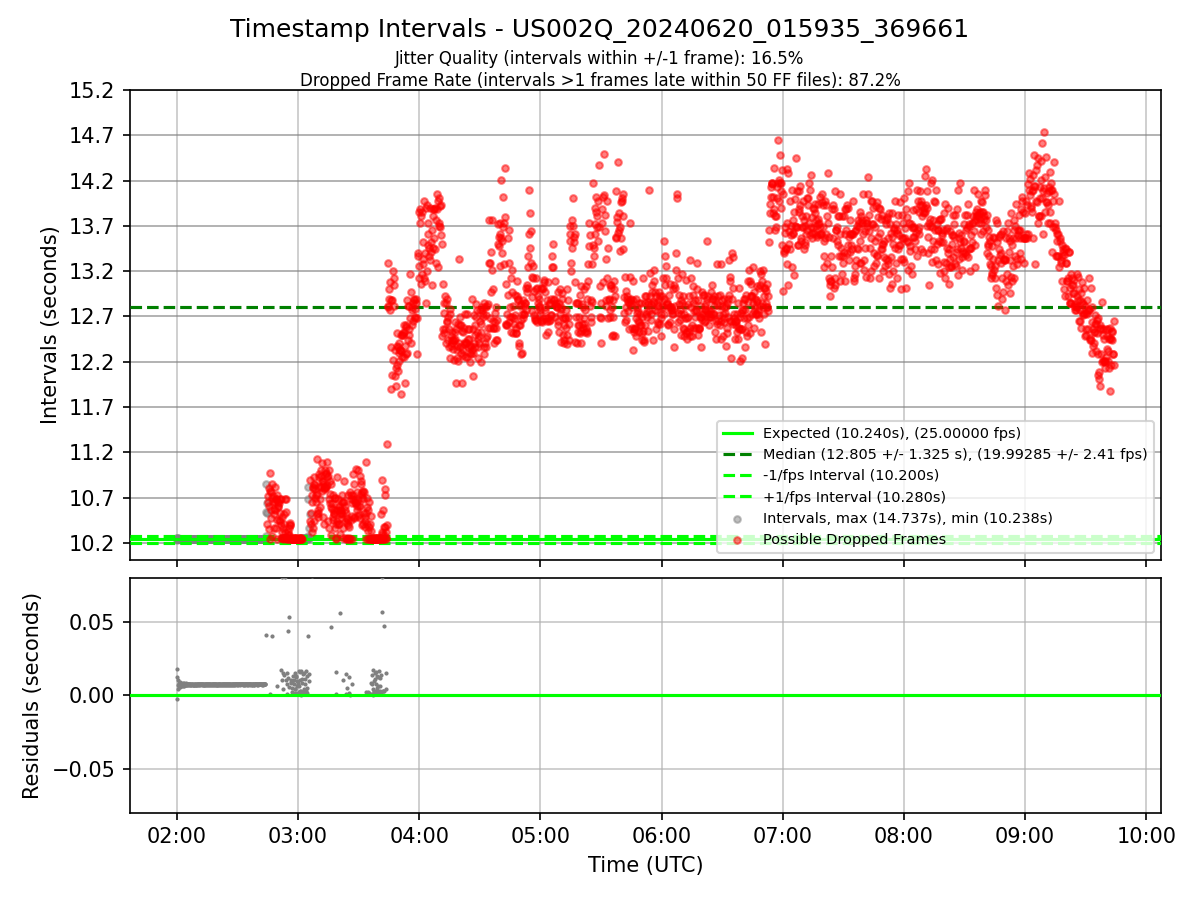The image size is (1200, 900).
Task: Click the gray dot marker beside the "Intervals, max" legend entry
Action: pos(737,519)
